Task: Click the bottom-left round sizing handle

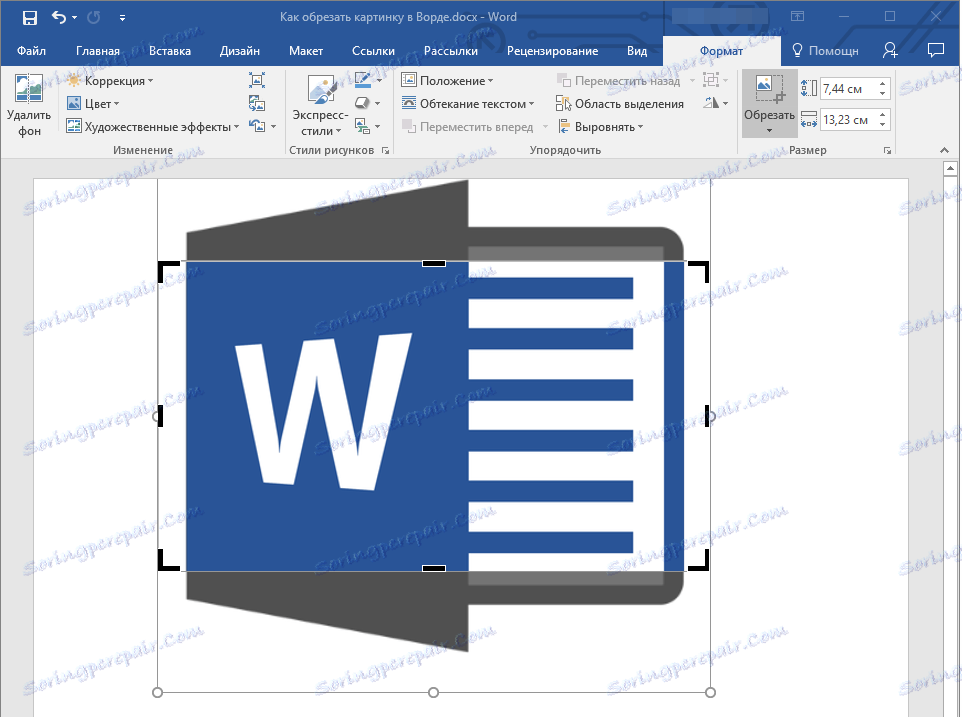Action: 158,692
